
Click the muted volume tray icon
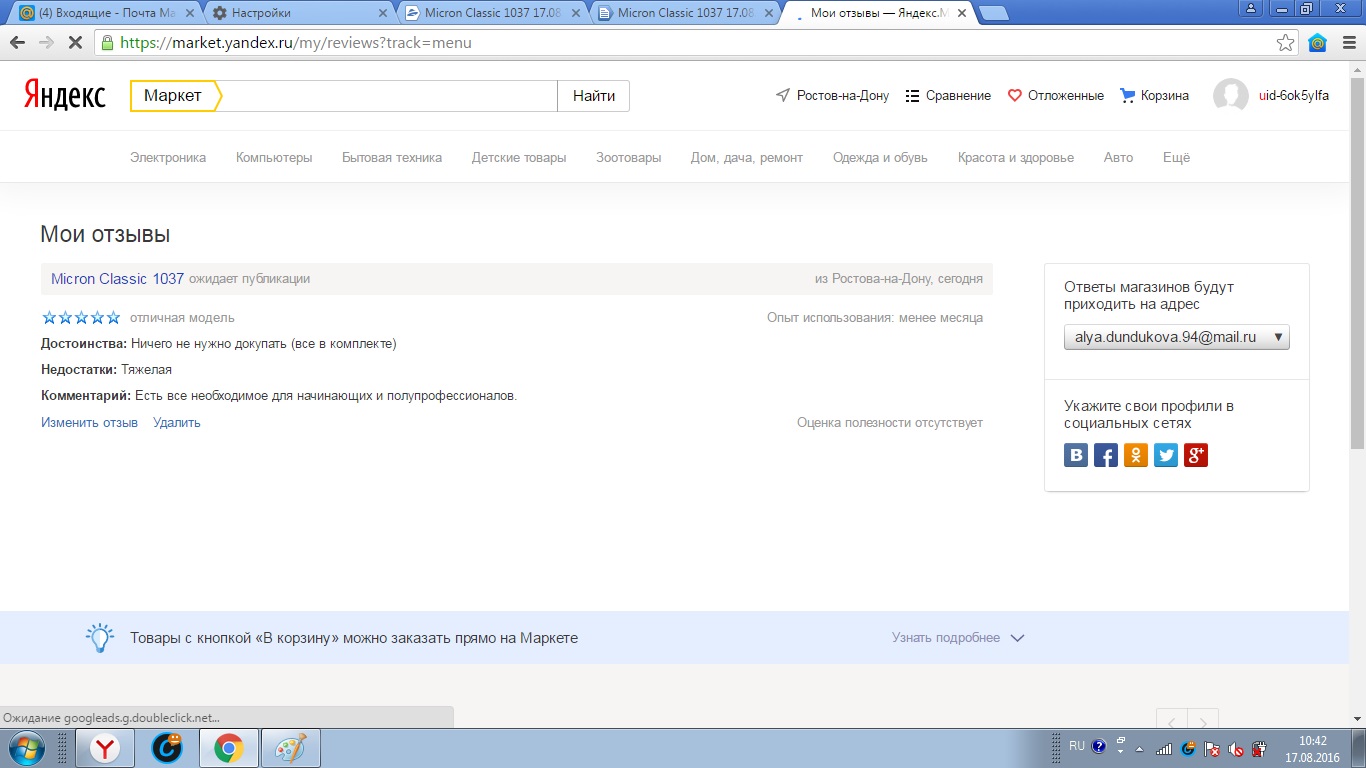point(1236,748)
